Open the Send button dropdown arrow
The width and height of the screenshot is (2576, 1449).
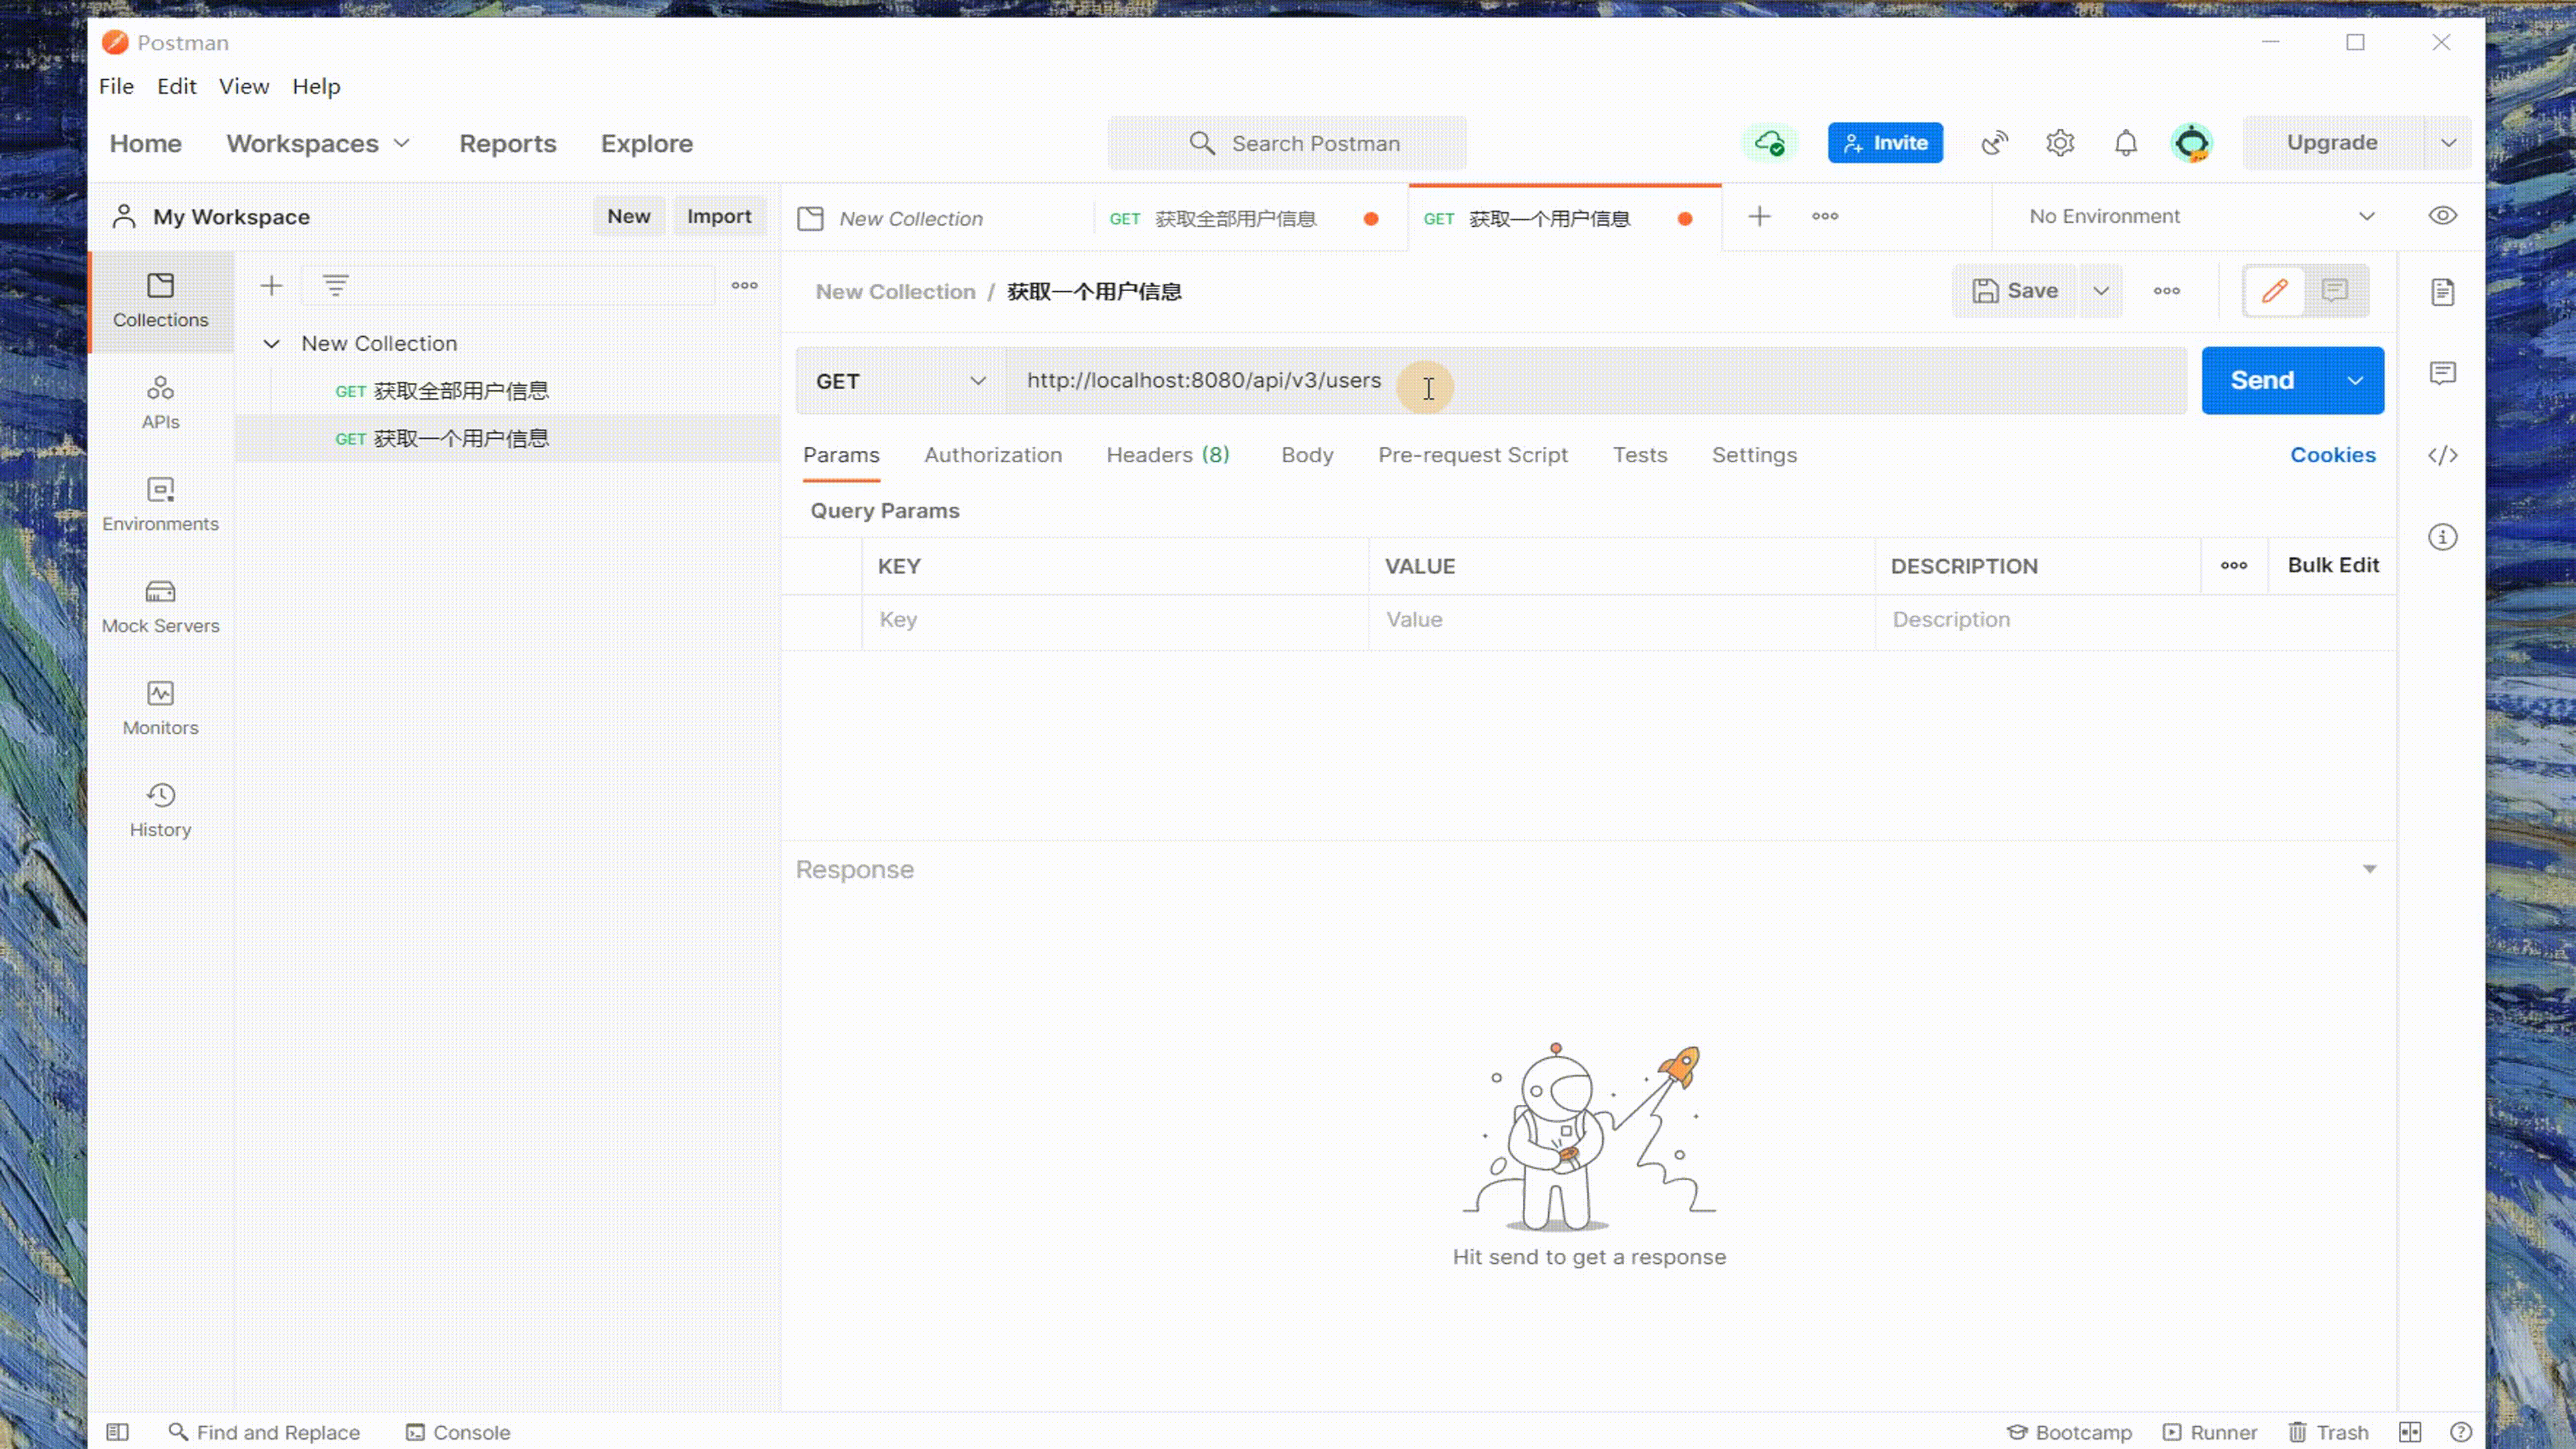tap(2355, 381)
